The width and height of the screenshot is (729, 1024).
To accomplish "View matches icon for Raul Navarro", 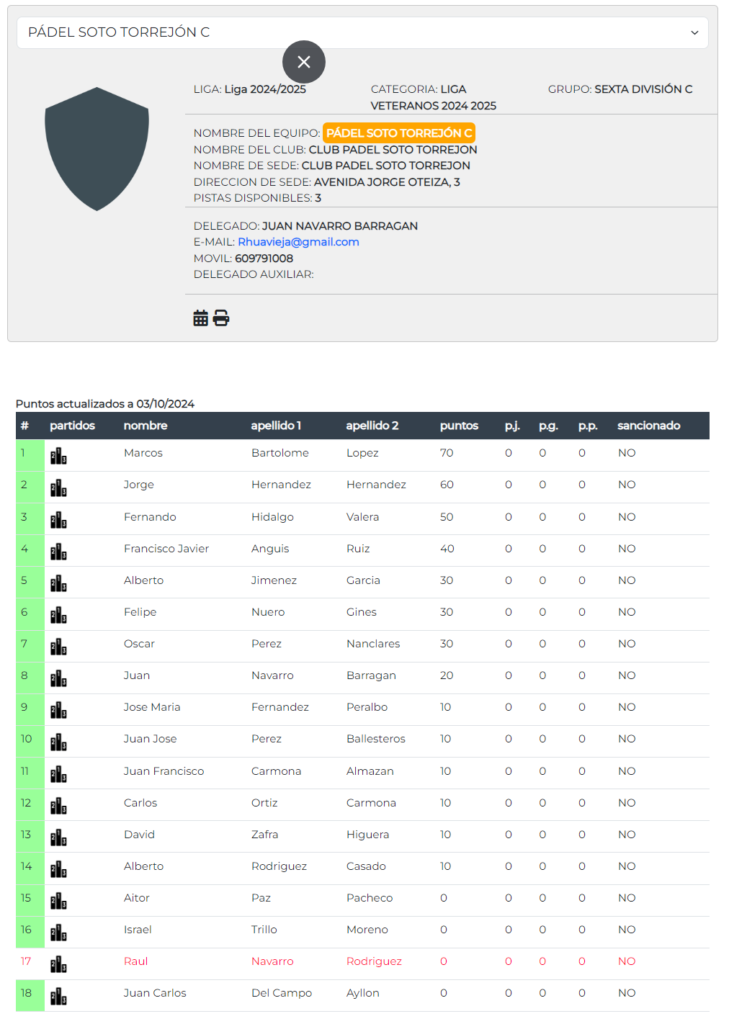I will (x=59, y=965).
